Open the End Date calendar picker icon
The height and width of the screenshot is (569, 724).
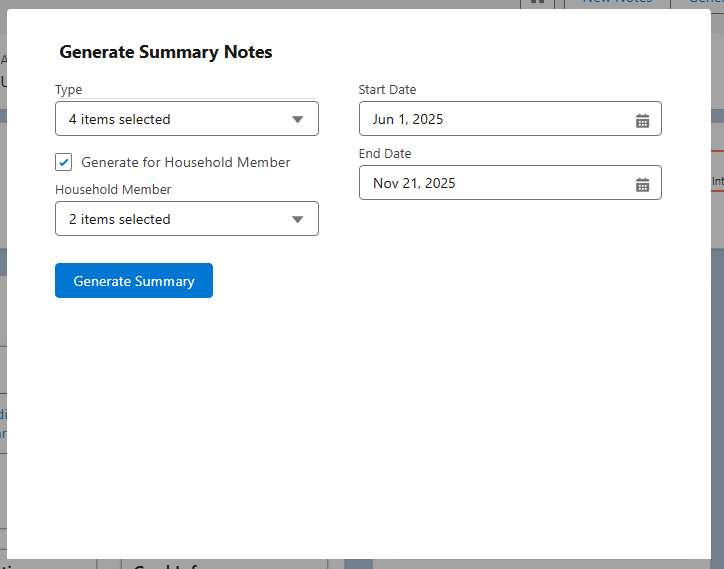pyautogui.click(x=642, y=184)
